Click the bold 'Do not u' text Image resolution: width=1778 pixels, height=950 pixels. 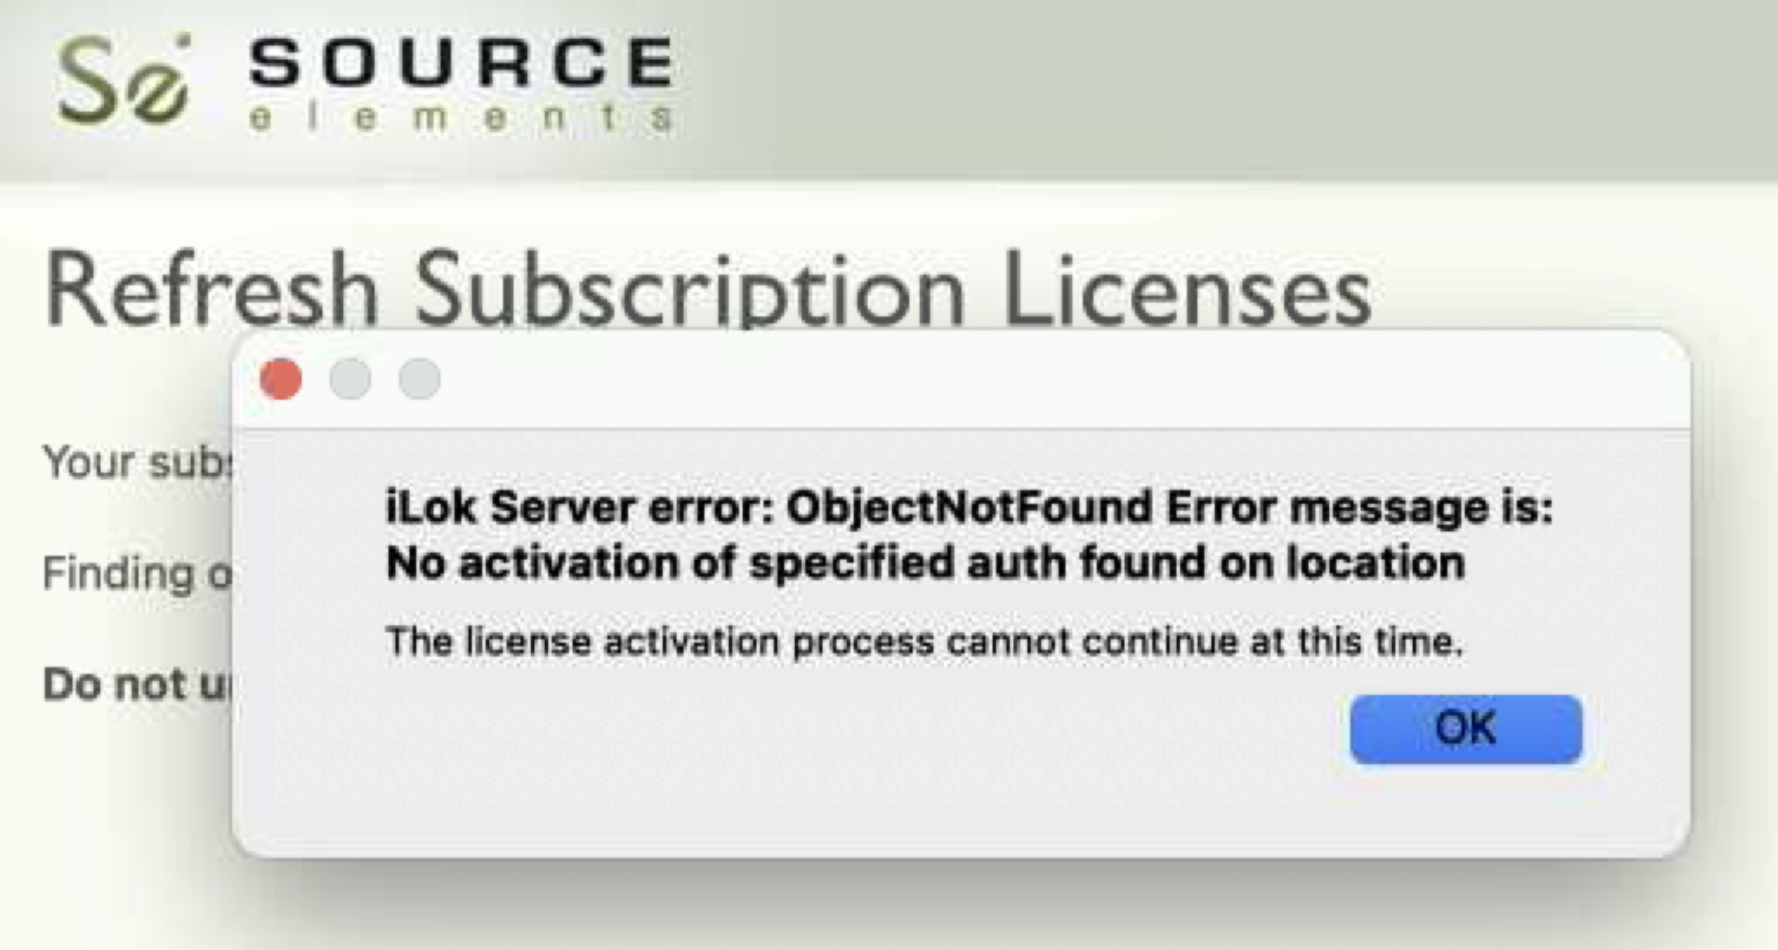click(x=138, y=684)
